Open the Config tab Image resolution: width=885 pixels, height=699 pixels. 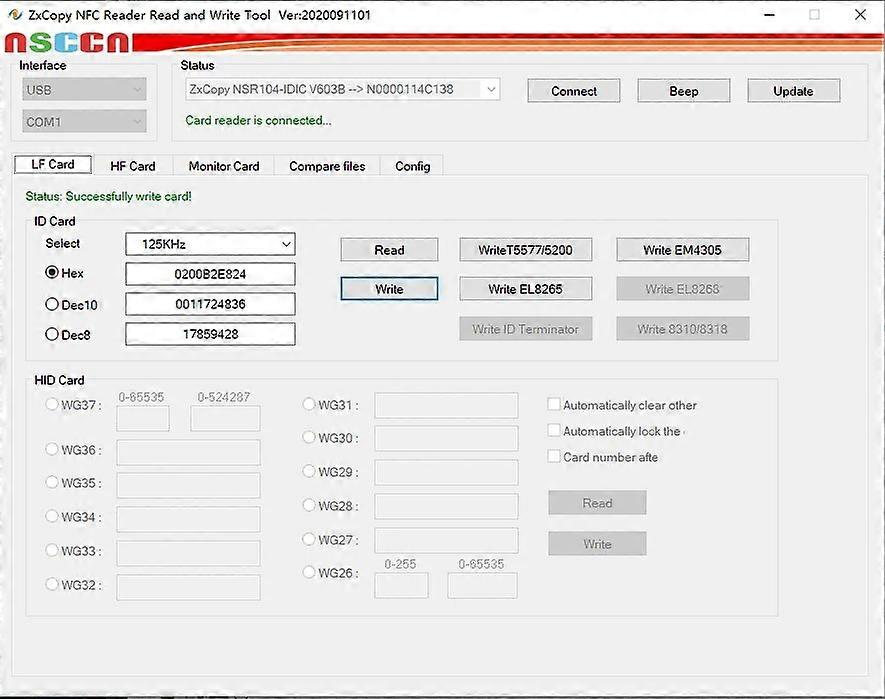click(412, 166)
